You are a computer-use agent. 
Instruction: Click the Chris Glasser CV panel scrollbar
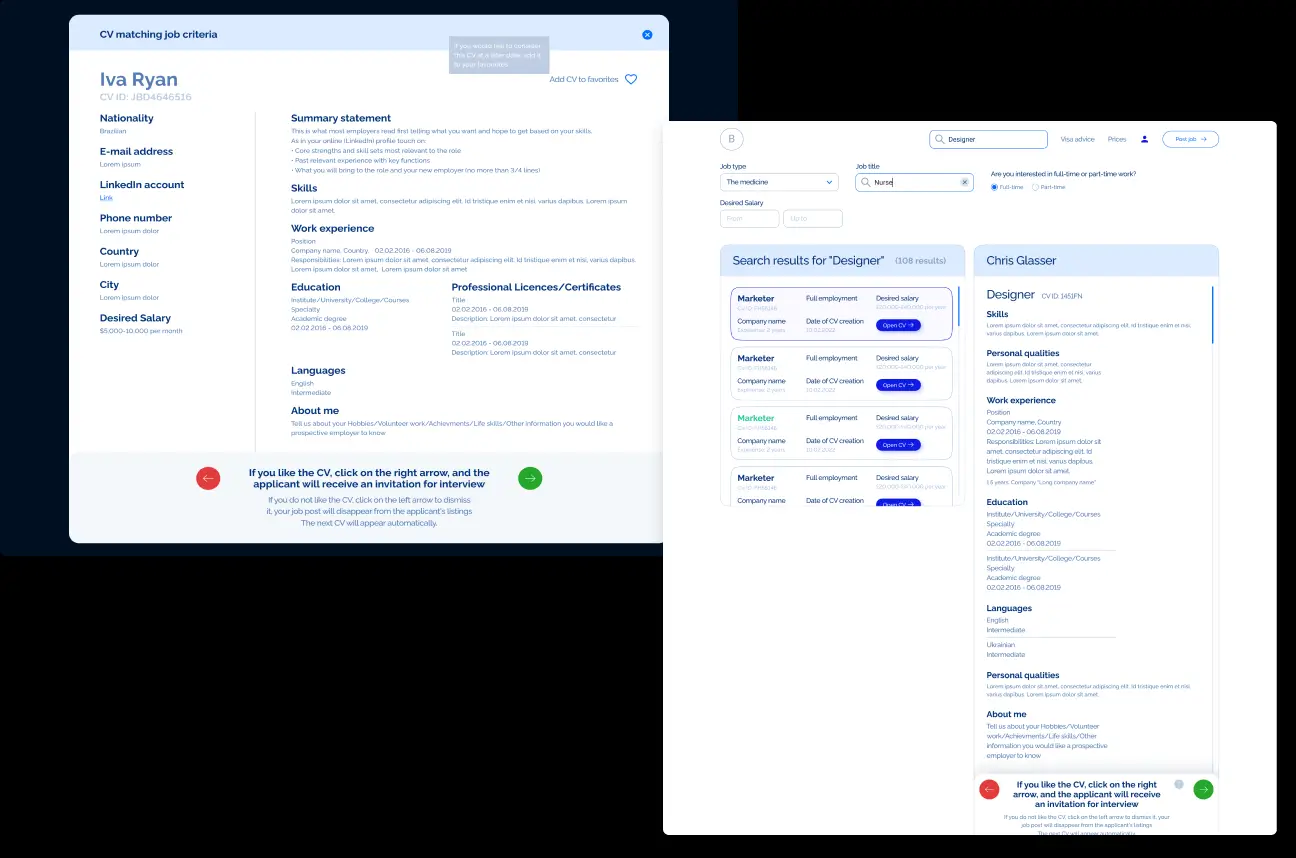(x=1213, y=315)
